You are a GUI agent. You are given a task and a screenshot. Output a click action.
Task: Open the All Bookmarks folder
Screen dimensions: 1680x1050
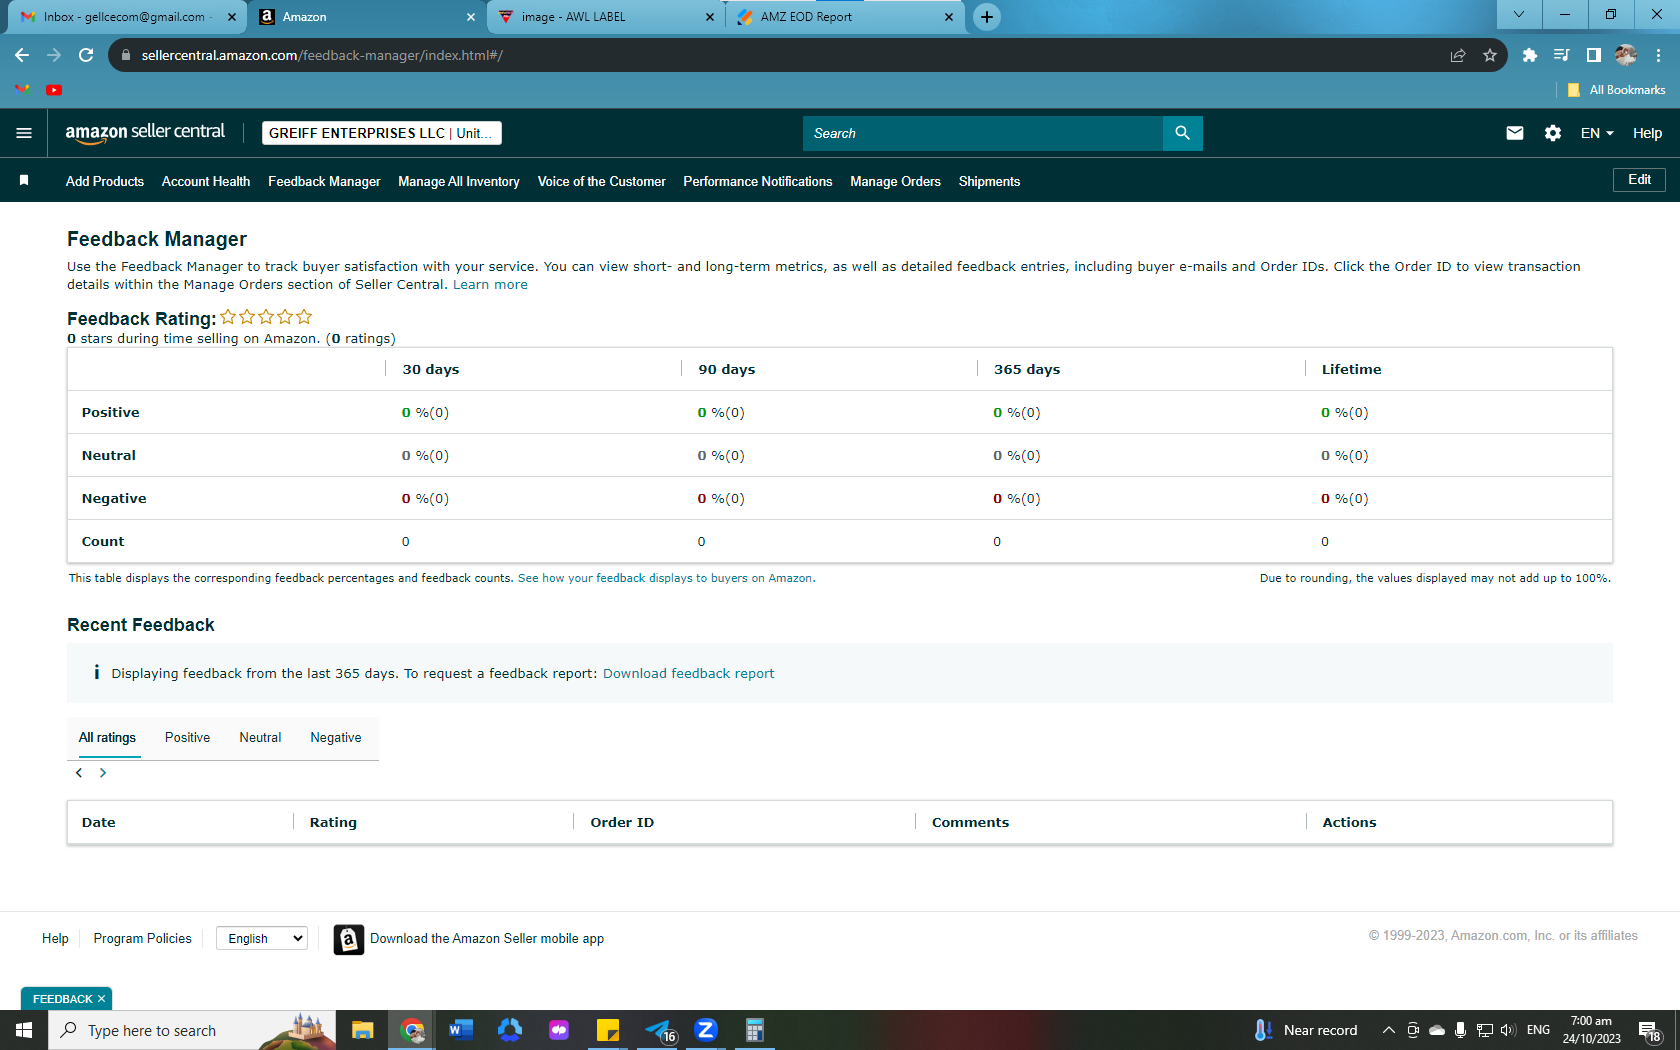pyautogui.click(x=1617, y=90)
